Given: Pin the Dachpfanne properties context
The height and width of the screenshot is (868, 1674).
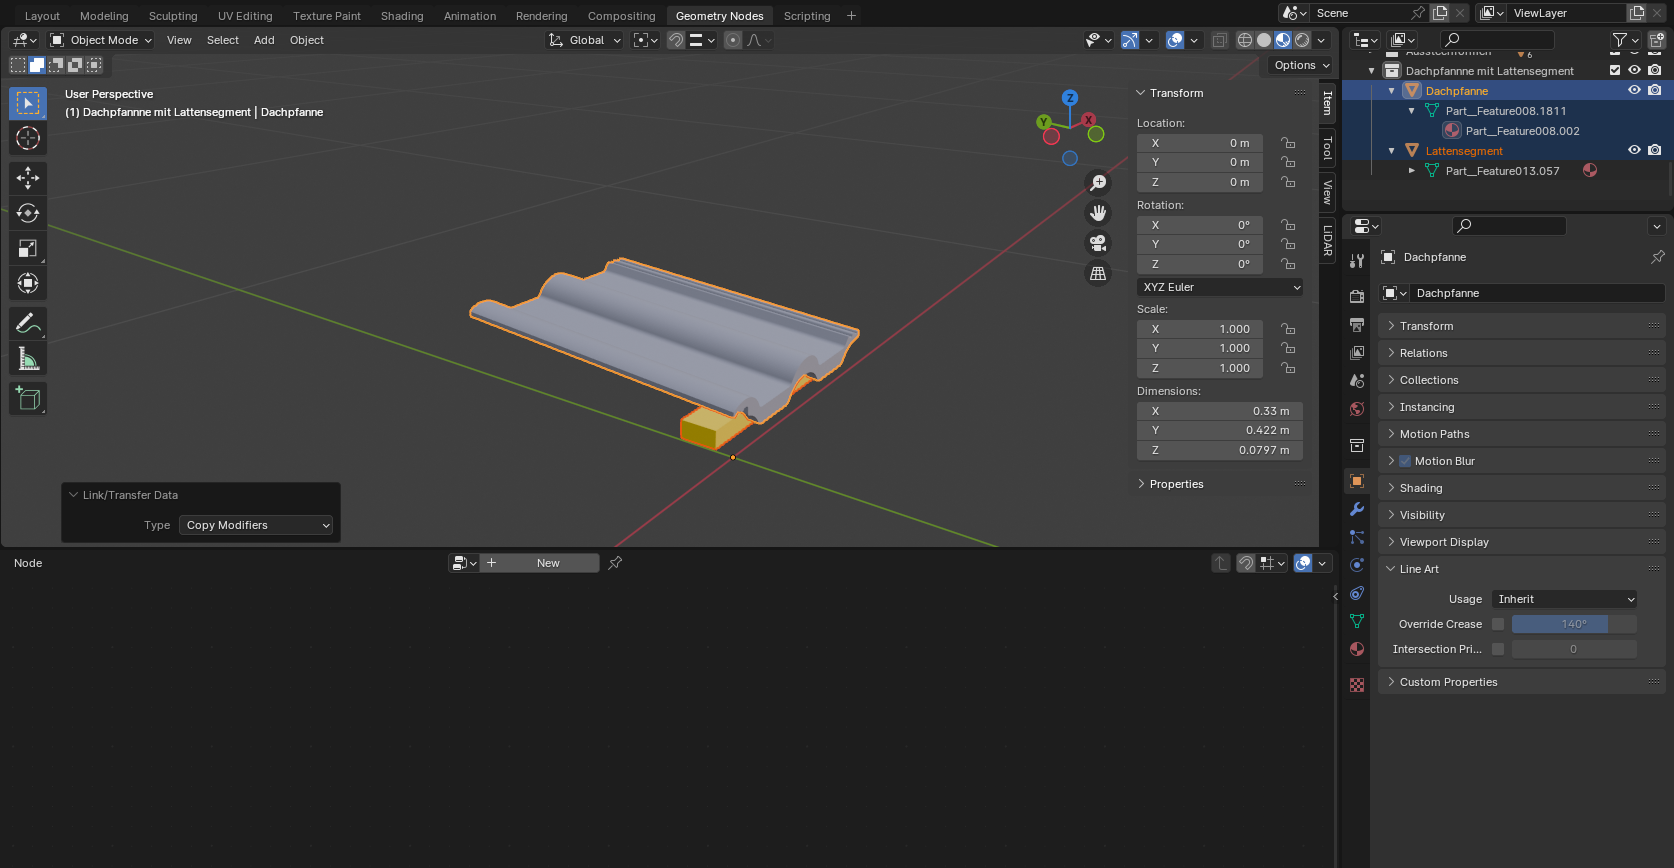Looking at the screenshot, I should point(1657,257).
